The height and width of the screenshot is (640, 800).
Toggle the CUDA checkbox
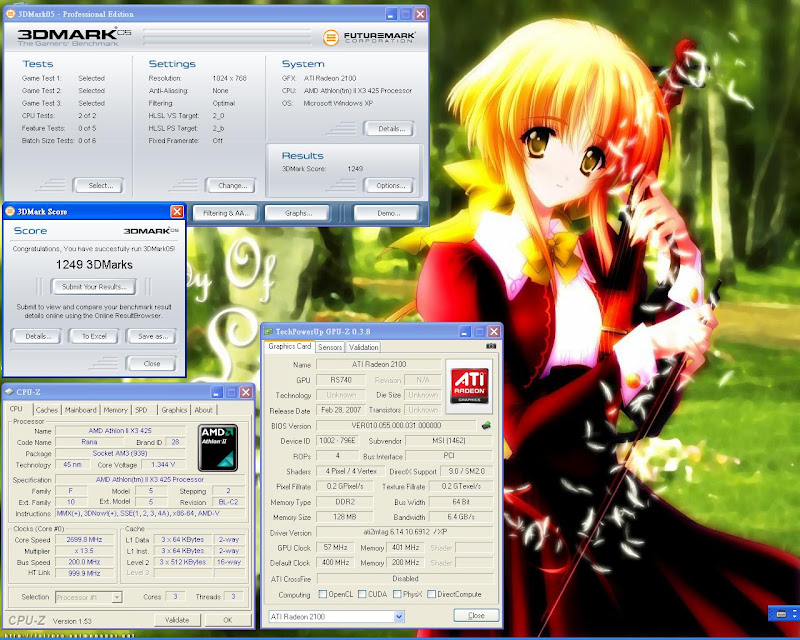(362, 594)
